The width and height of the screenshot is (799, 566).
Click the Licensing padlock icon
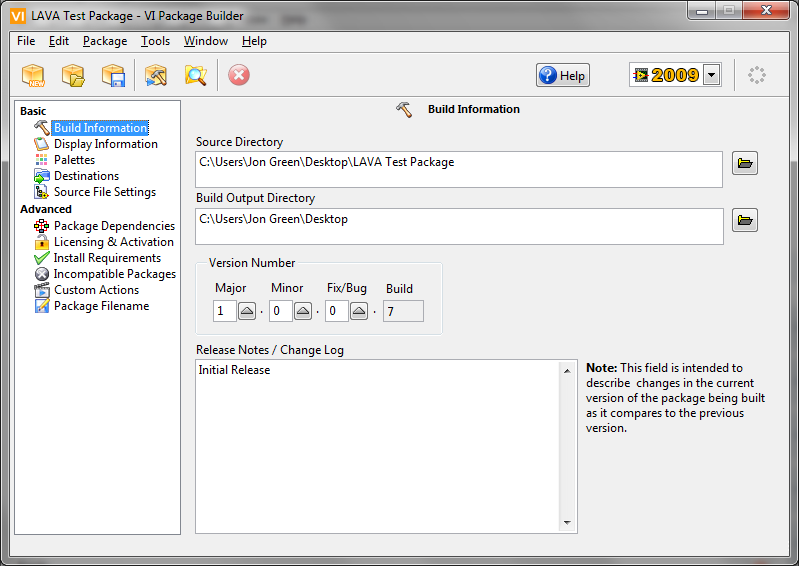click(42, 242)
